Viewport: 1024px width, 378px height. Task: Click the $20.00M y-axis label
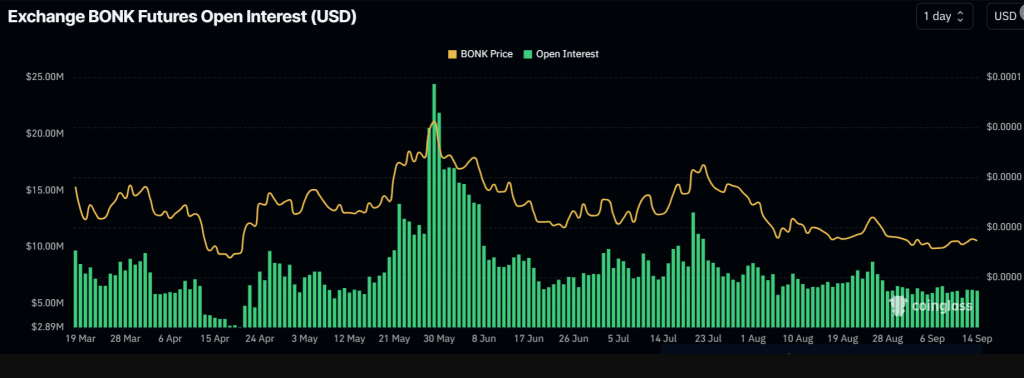(x=45, y=133)
